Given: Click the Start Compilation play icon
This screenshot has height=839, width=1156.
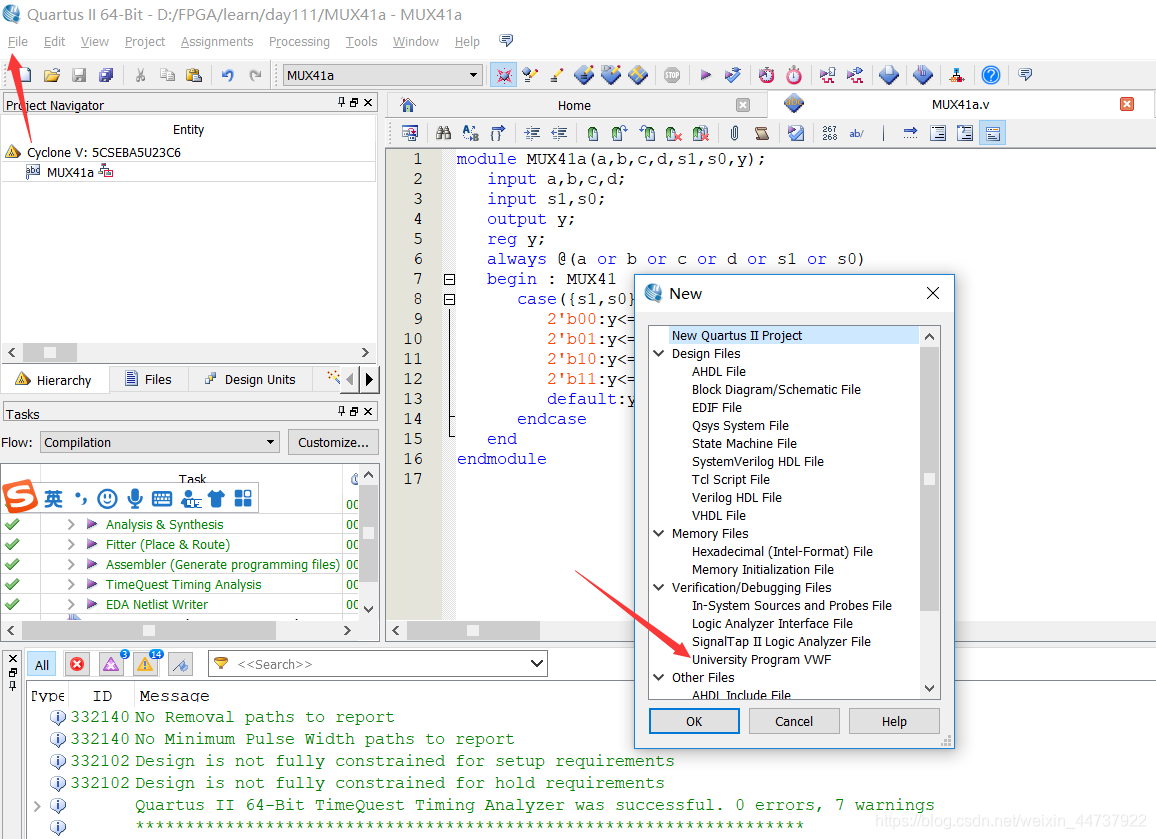Looking at the screenshot, I should point(706,75).
